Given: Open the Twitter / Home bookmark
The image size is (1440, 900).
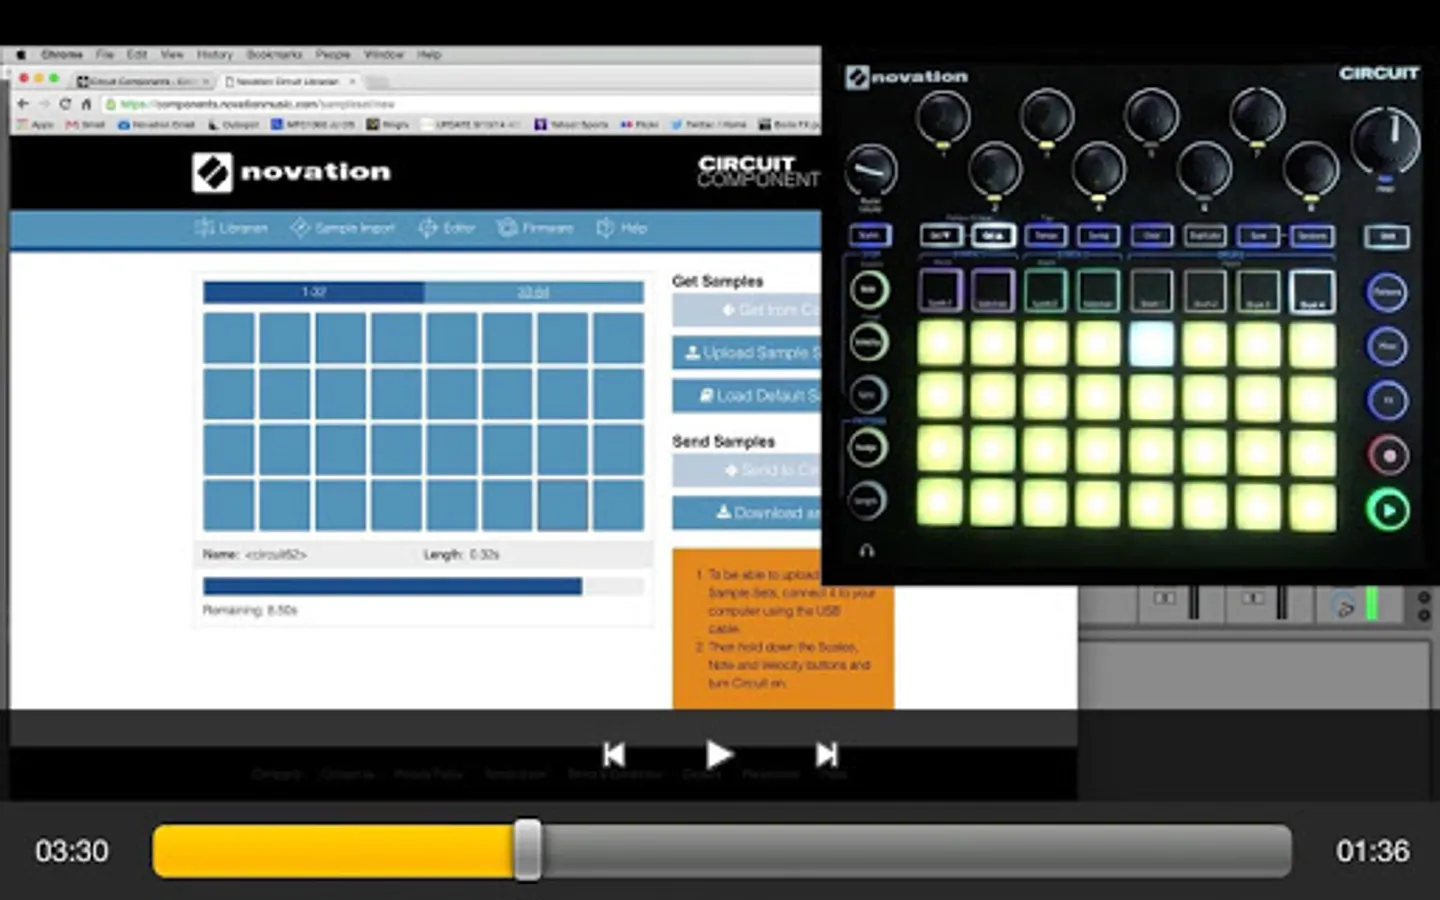Looking at the screenshot, I should pos(709,125).
